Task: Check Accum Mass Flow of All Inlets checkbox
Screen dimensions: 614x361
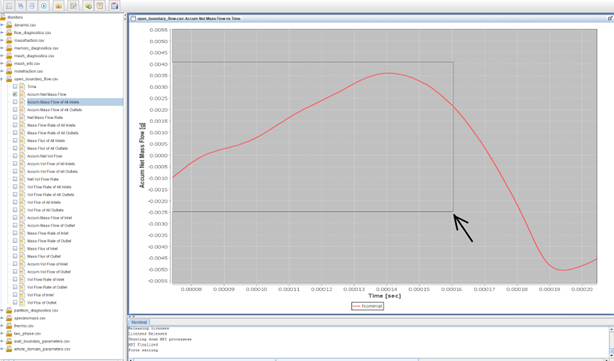Action: pyautogui.click(x=15, y=102)
